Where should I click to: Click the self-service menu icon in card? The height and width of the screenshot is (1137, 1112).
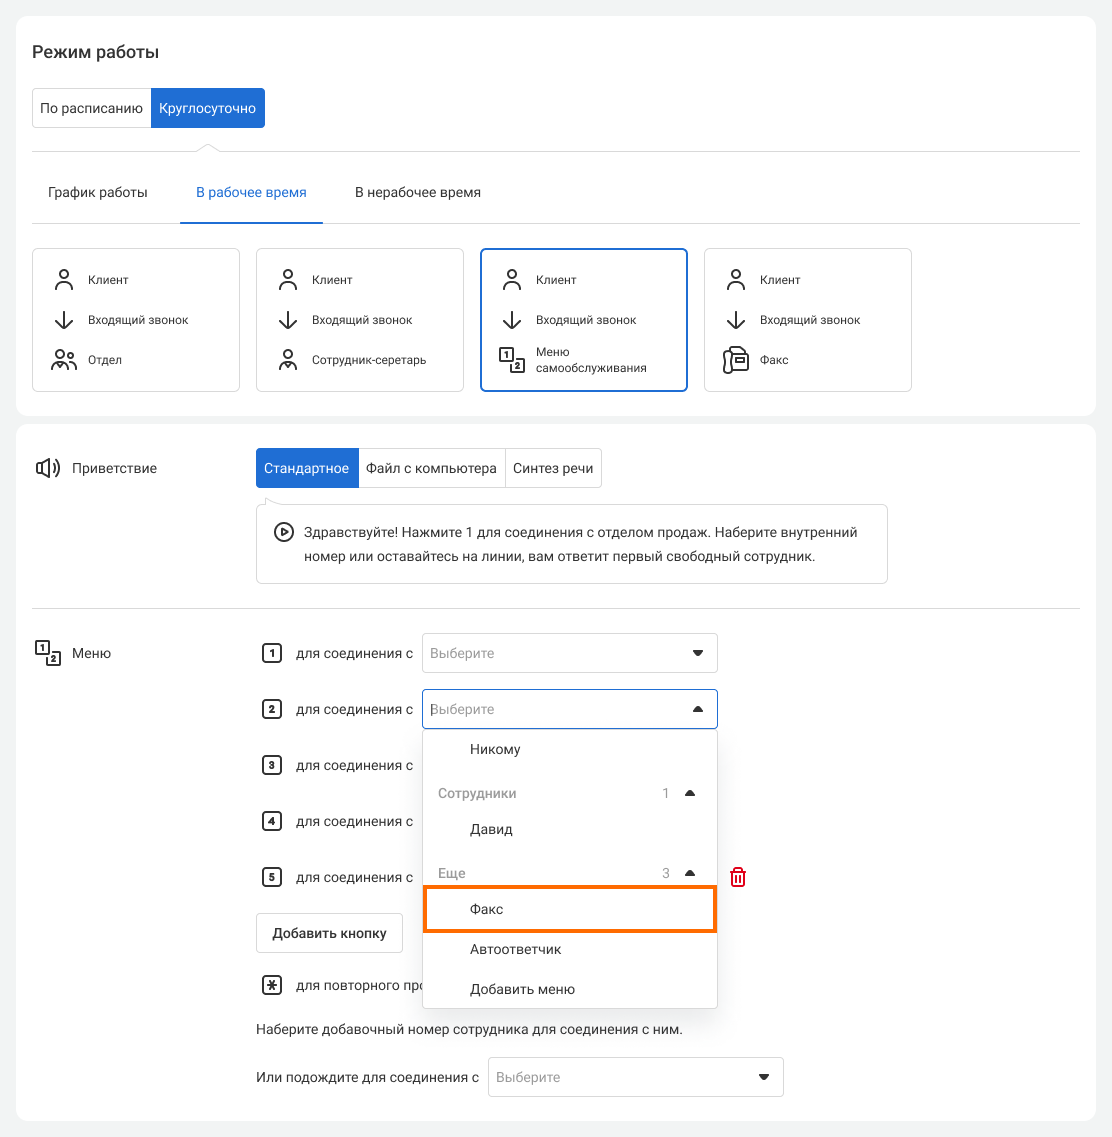(512, 360)
